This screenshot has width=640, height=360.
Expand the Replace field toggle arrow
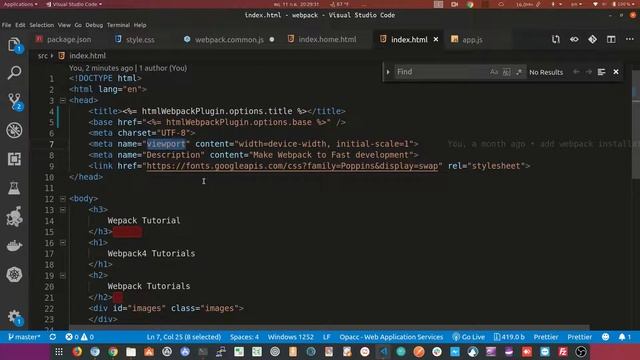[388, 72]
